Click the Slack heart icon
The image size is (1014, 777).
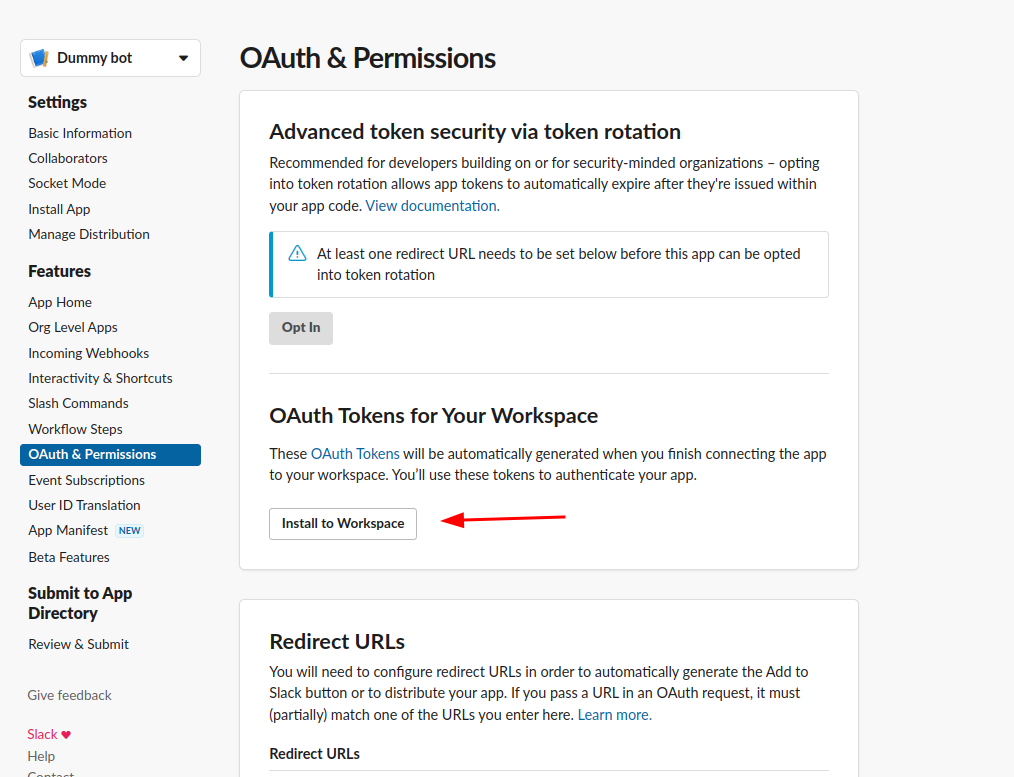click(66, 735)
